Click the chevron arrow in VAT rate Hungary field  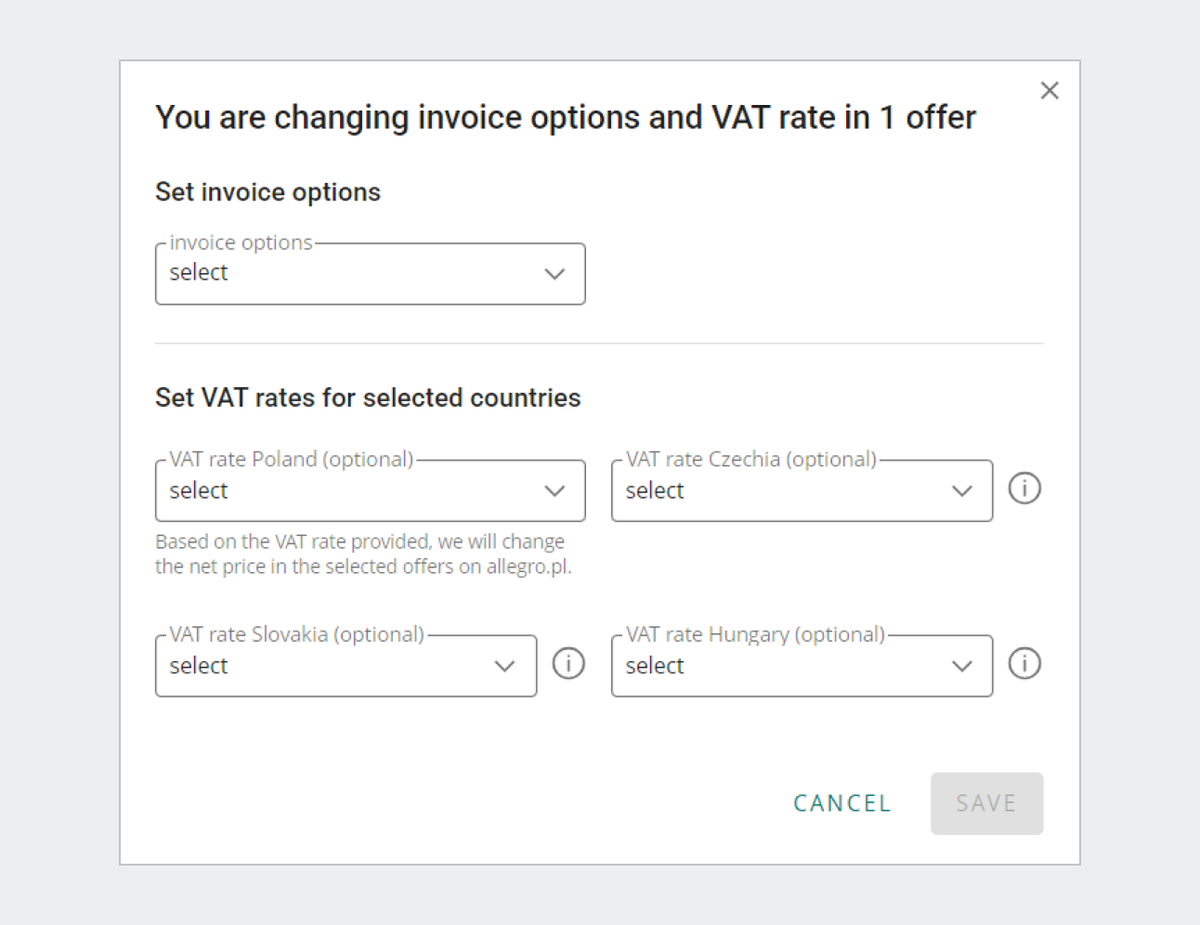(x=961, y=666)
